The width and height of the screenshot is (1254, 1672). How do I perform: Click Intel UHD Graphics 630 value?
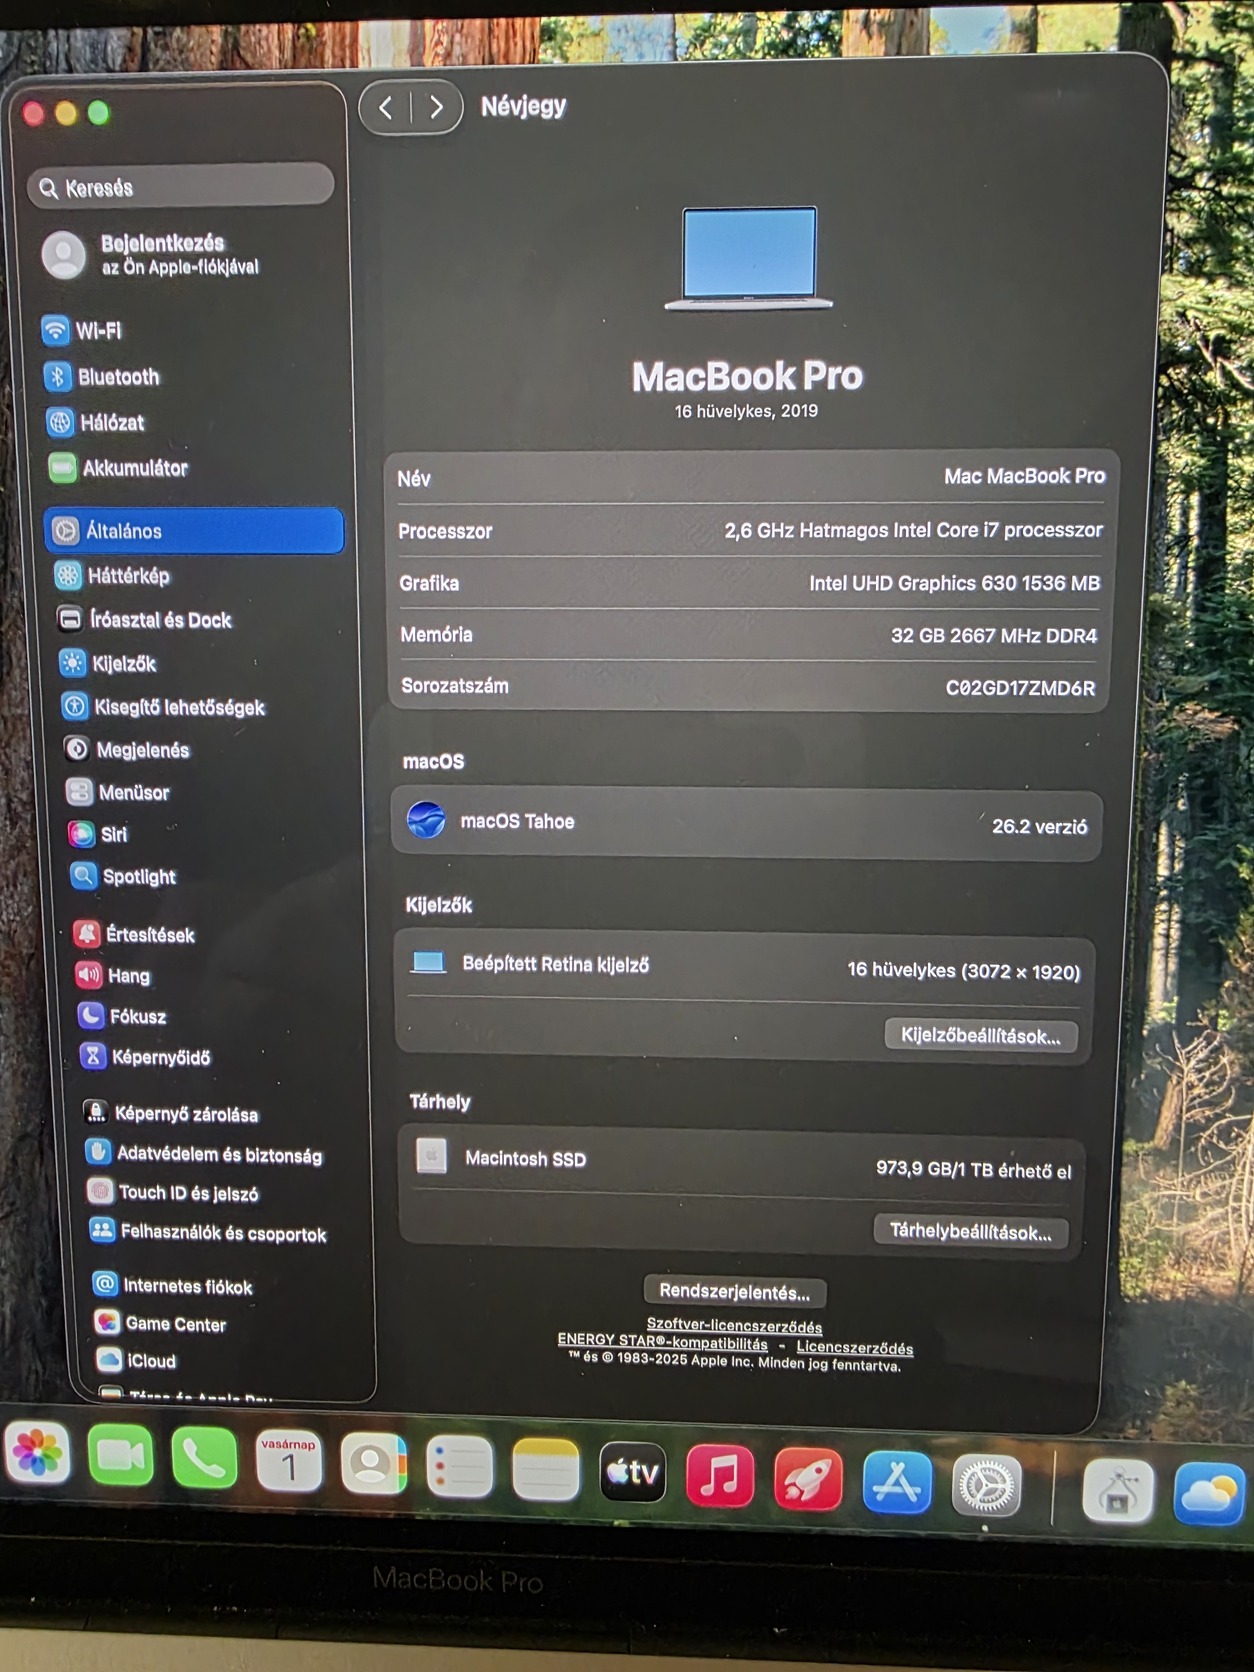[x=954, y=583]
